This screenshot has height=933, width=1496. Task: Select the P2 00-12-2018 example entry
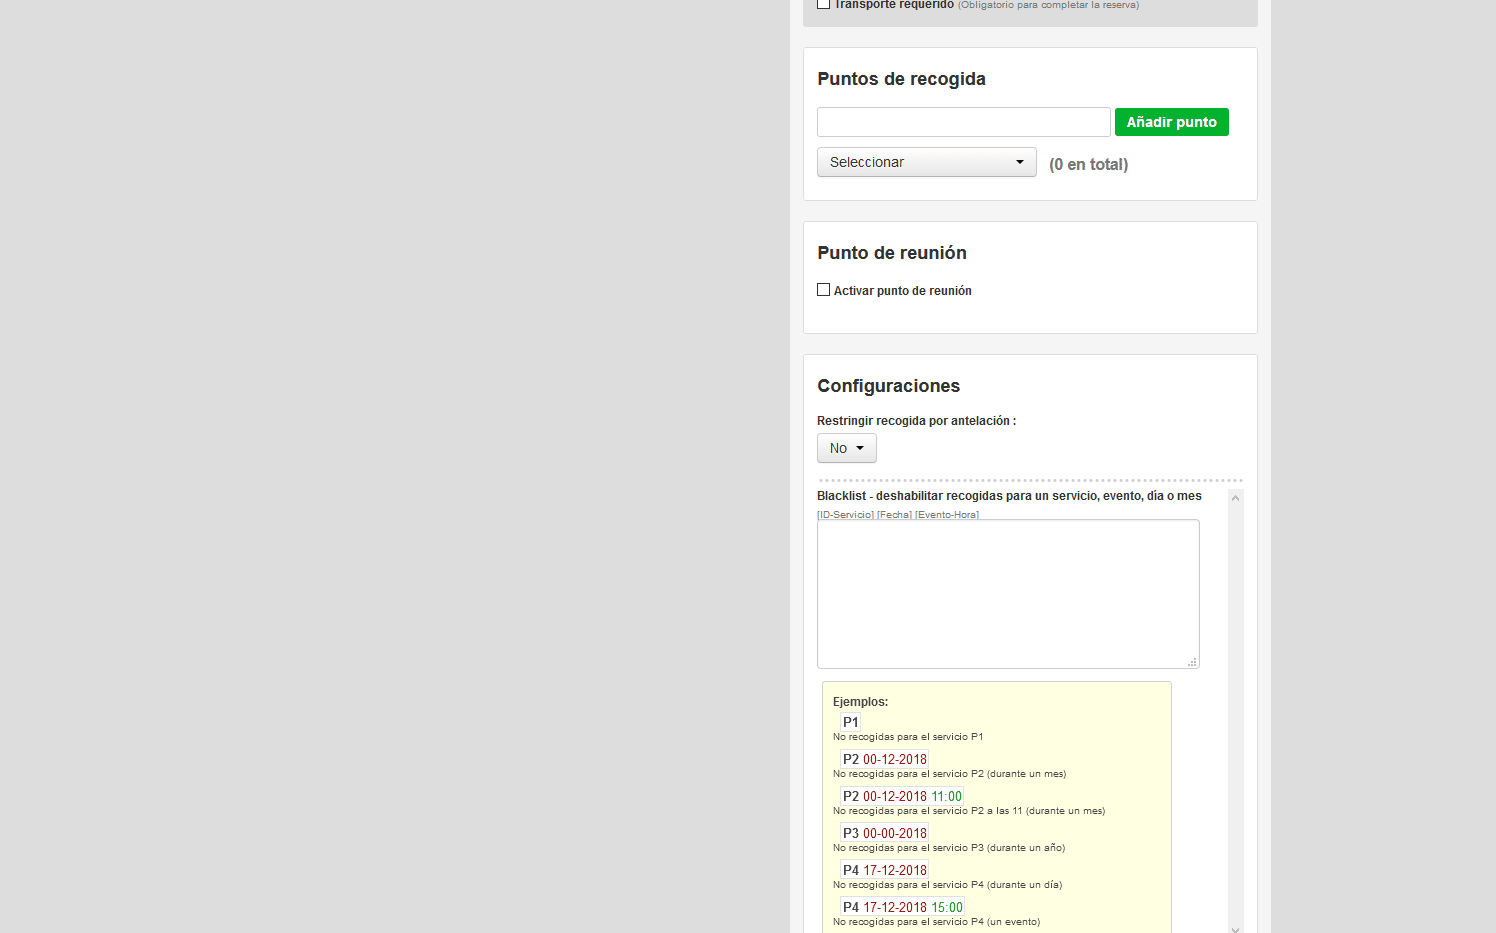pos(884,759)
